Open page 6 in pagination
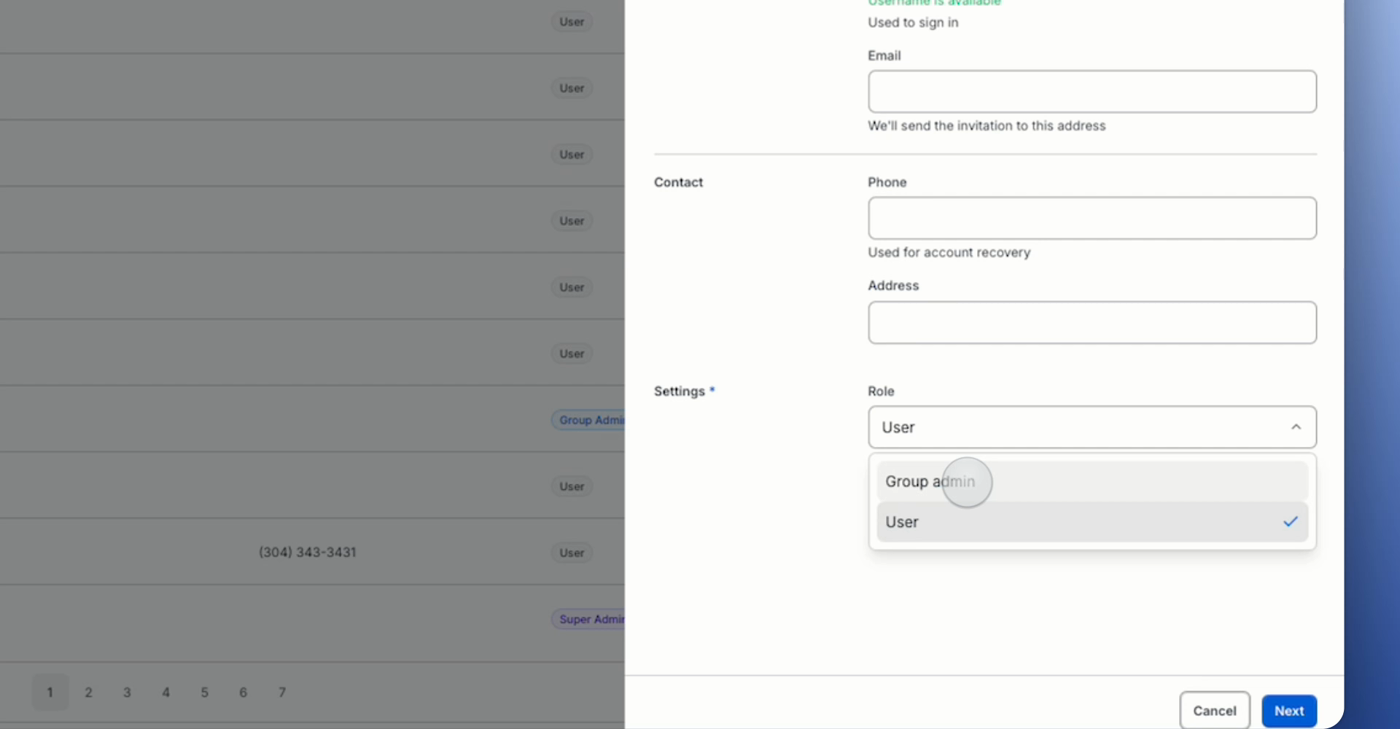The height and width of the screenshot is (729, 1400). 243,692
